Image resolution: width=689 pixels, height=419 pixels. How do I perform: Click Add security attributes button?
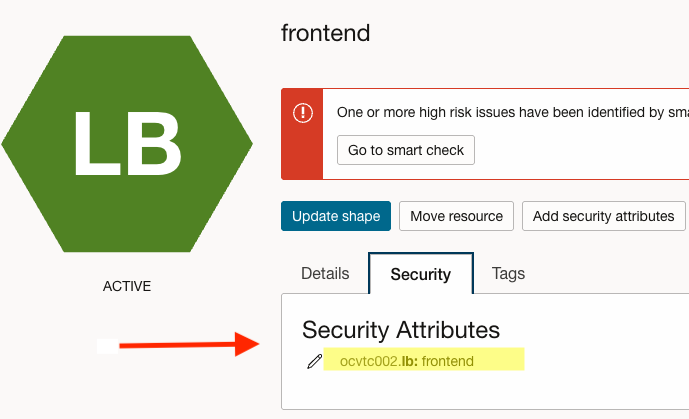tap(603, 216)
